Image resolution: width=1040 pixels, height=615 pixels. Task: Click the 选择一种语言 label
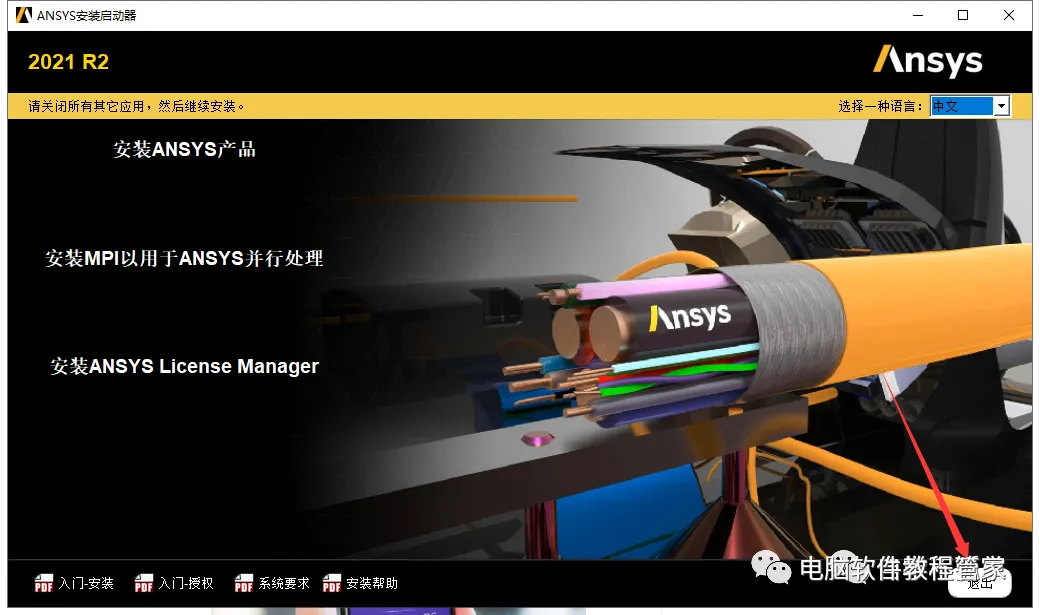click(880, 106)
